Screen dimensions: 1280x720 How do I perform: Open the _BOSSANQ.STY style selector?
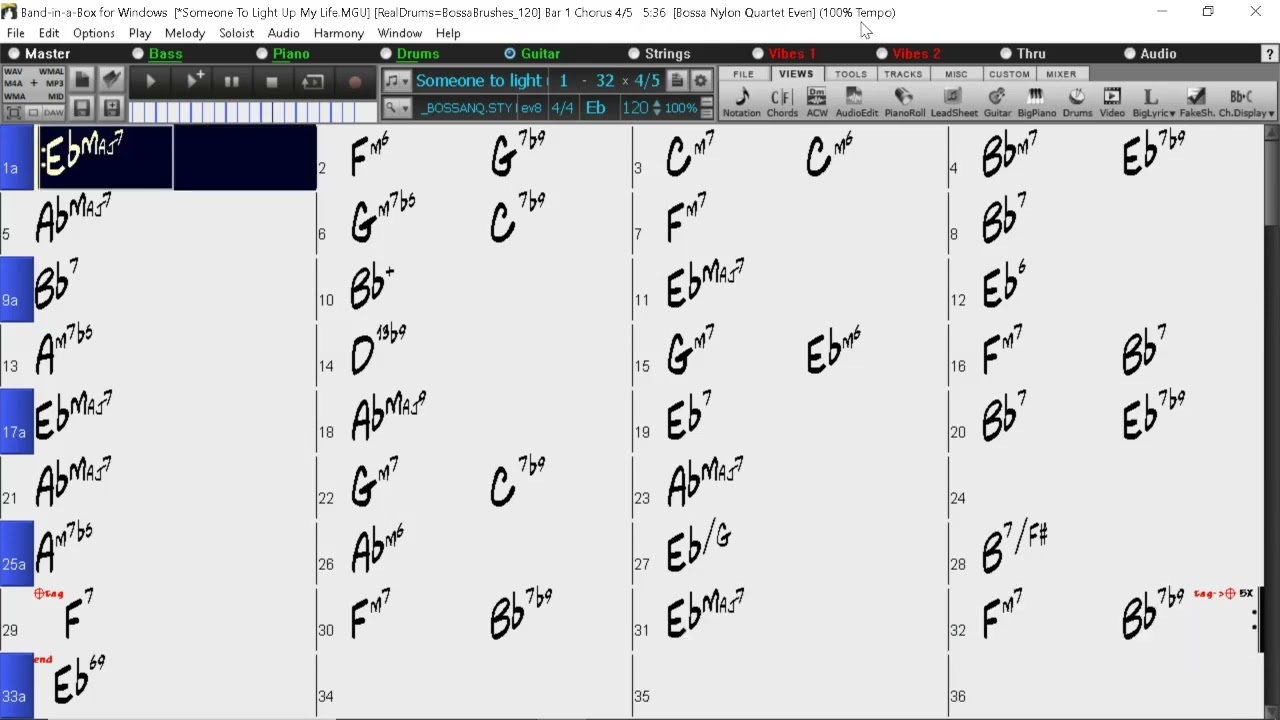(466, 108)
